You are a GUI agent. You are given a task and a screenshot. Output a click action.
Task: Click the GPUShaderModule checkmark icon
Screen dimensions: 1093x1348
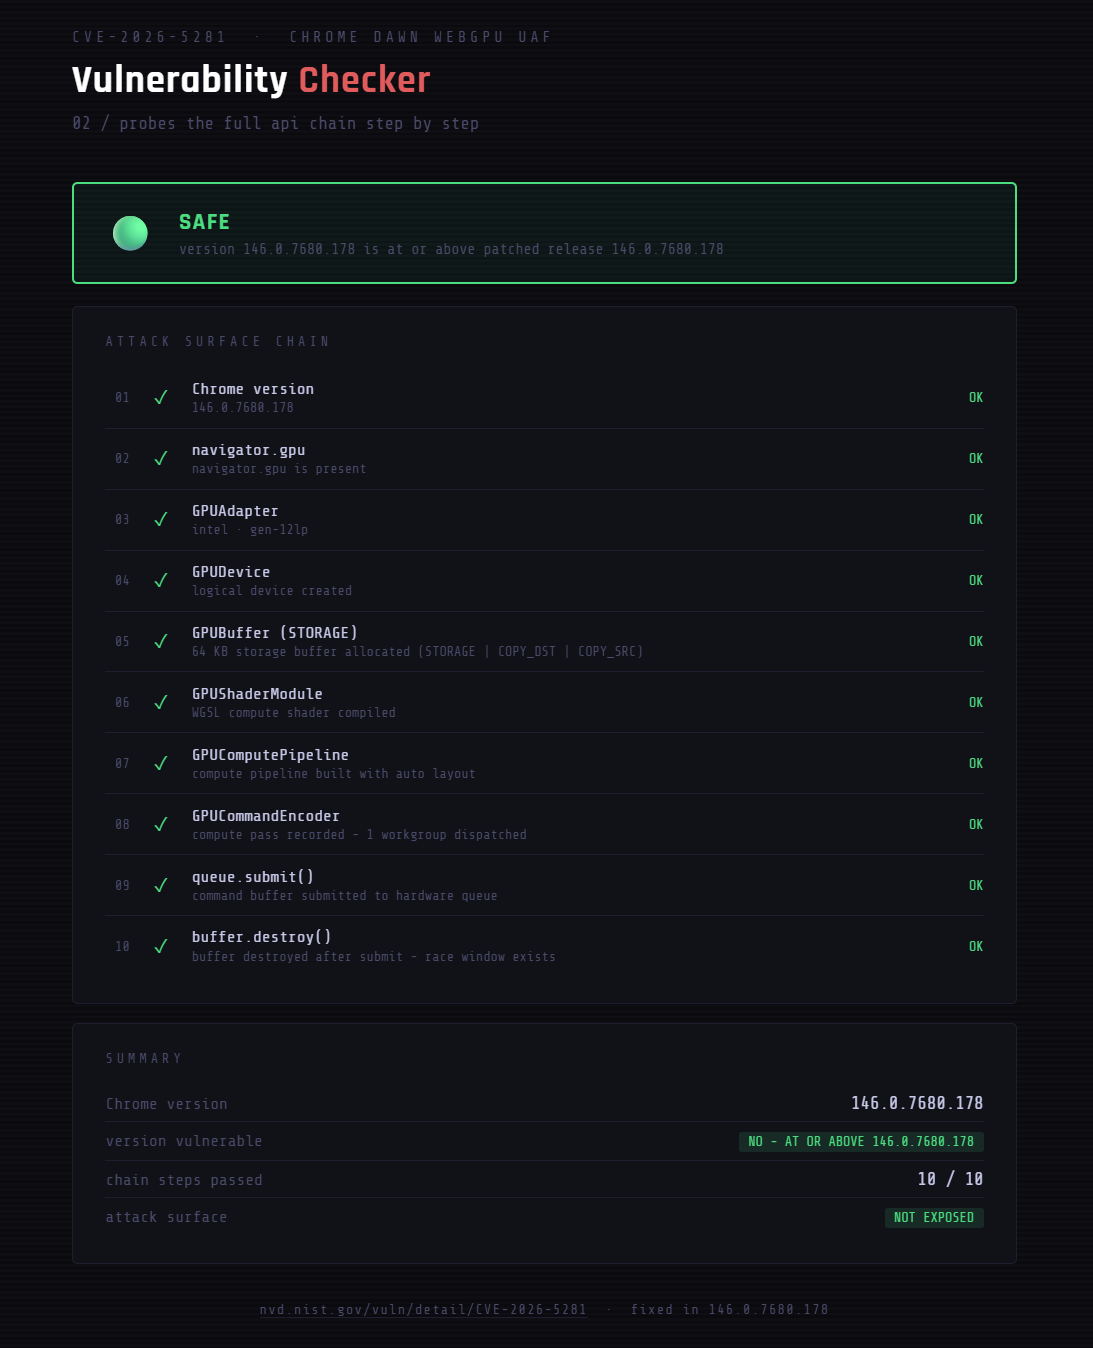pyautogui.click(x=160, y=703)
